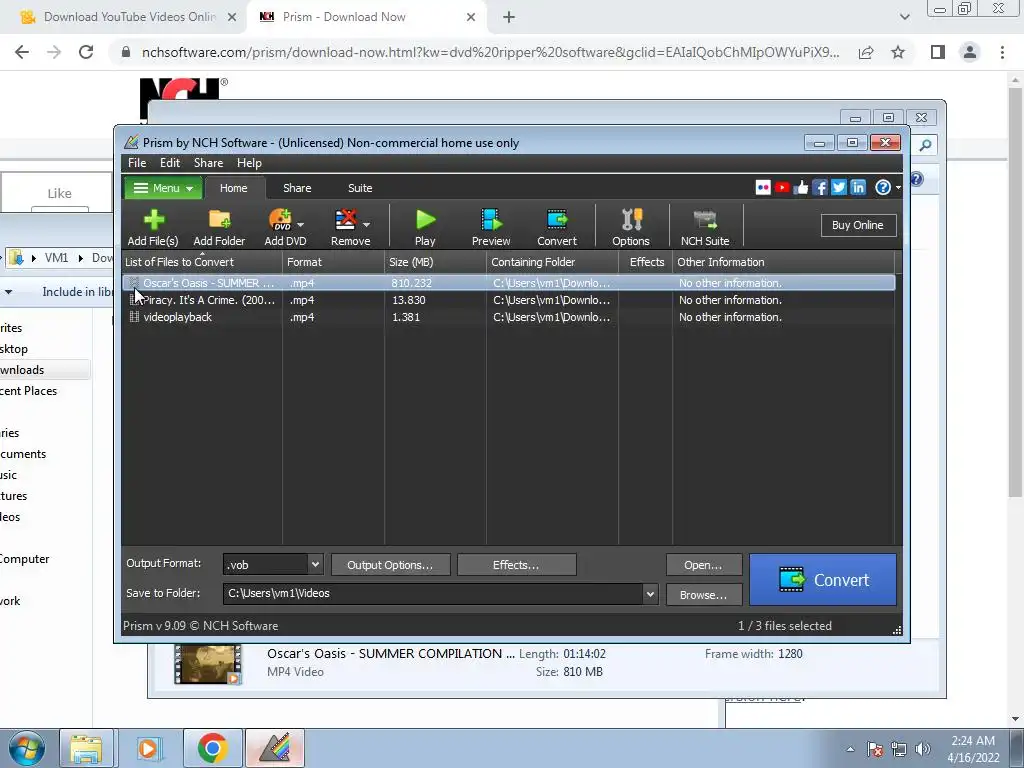Click the NCH Suite toolbar icon
The height and width of the screenshot is (768, 1024).
tap(705, 227)
